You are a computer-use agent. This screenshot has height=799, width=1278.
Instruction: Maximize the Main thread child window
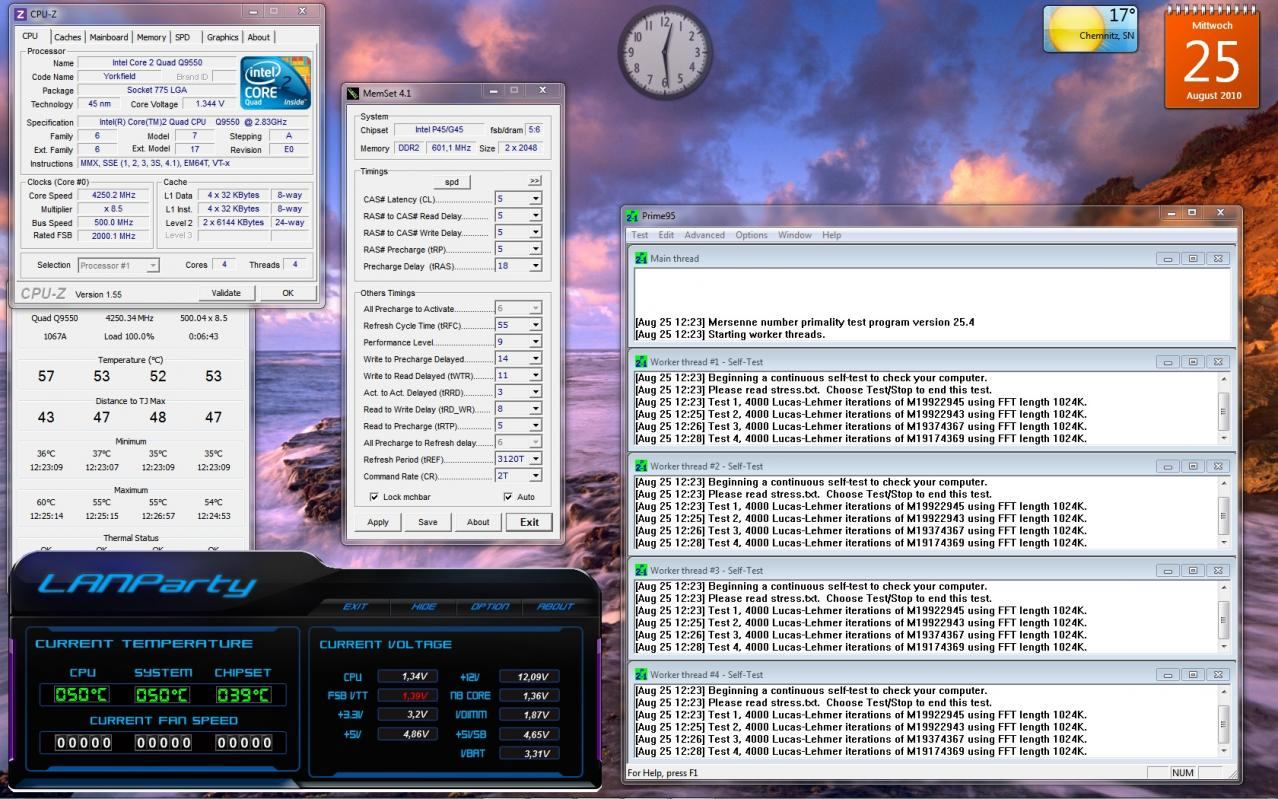pos(1192,258)
